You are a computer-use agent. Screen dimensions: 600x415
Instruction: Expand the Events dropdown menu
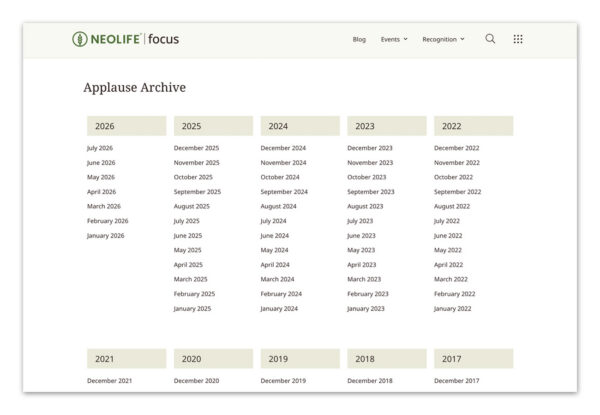point(394,39)
